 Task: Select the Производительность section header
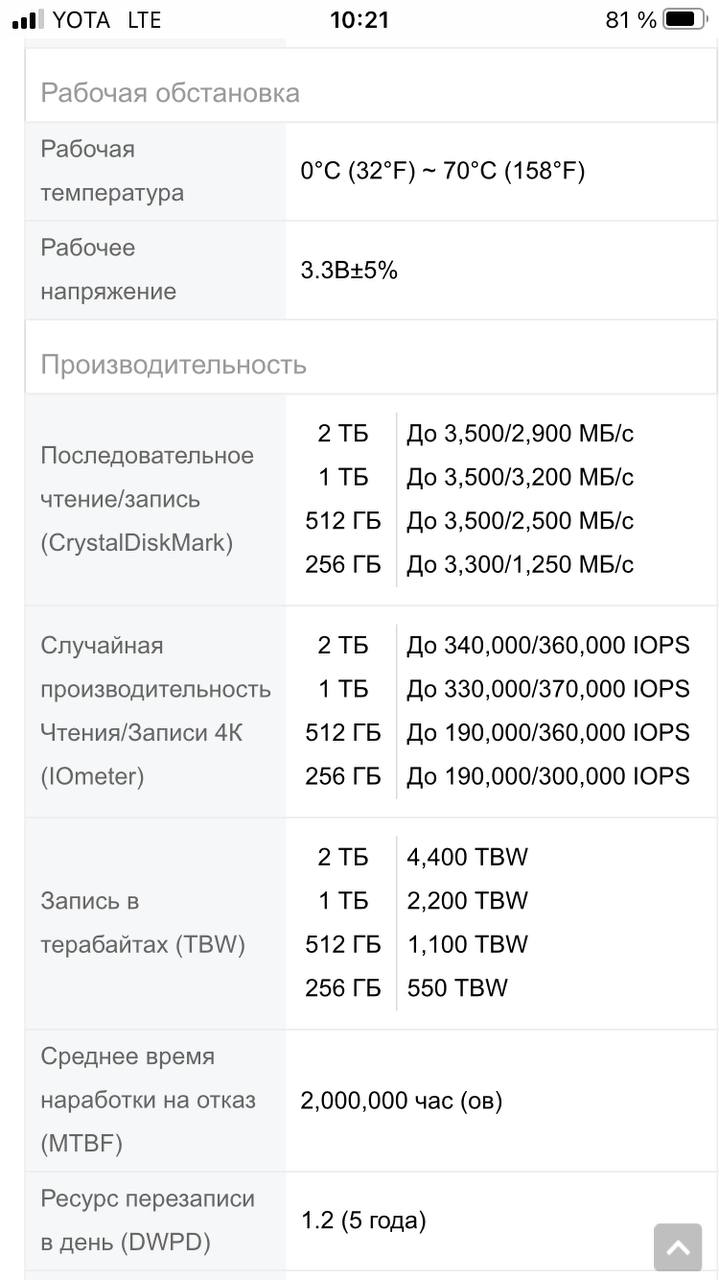tap(173, 364)
